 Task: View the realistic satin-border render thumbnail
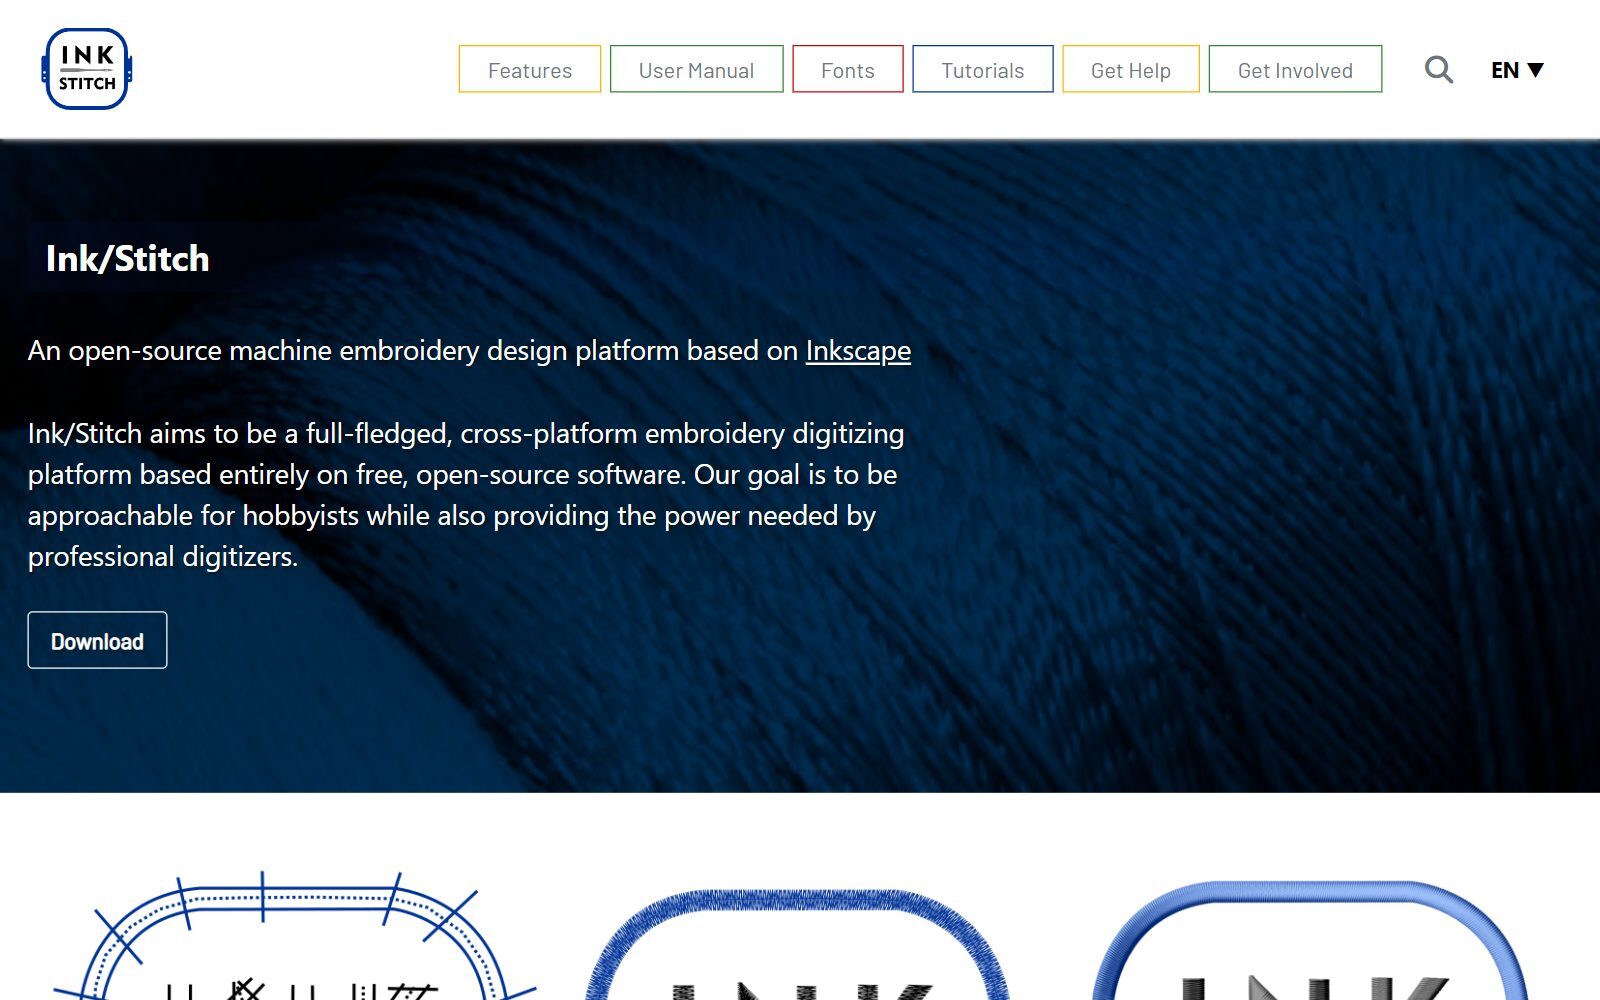pyautogui.click(x=1310, y=940)
